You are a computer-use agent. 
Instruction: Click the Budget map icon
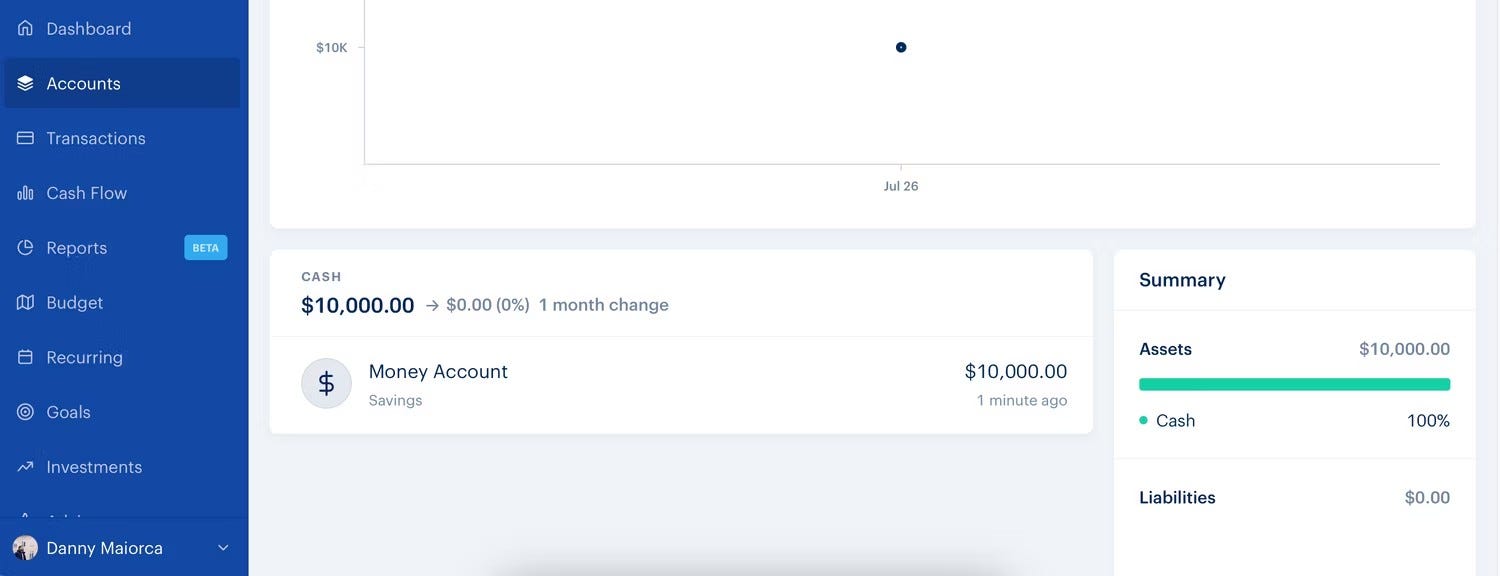click(25, 302)
